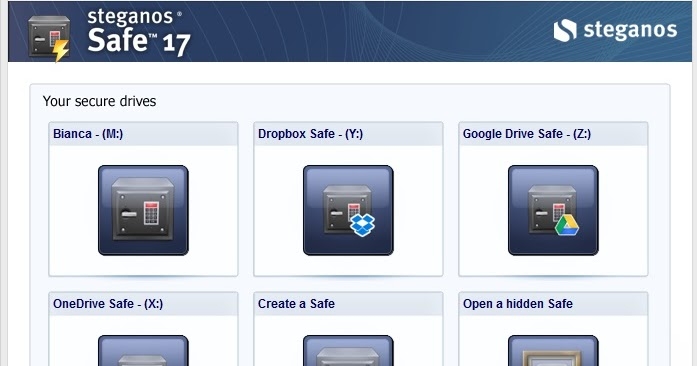This screenshot has width=697, height=366.
Task: Click the blue Dropbox badge on the safe
Action: click(x=363, y=225)
